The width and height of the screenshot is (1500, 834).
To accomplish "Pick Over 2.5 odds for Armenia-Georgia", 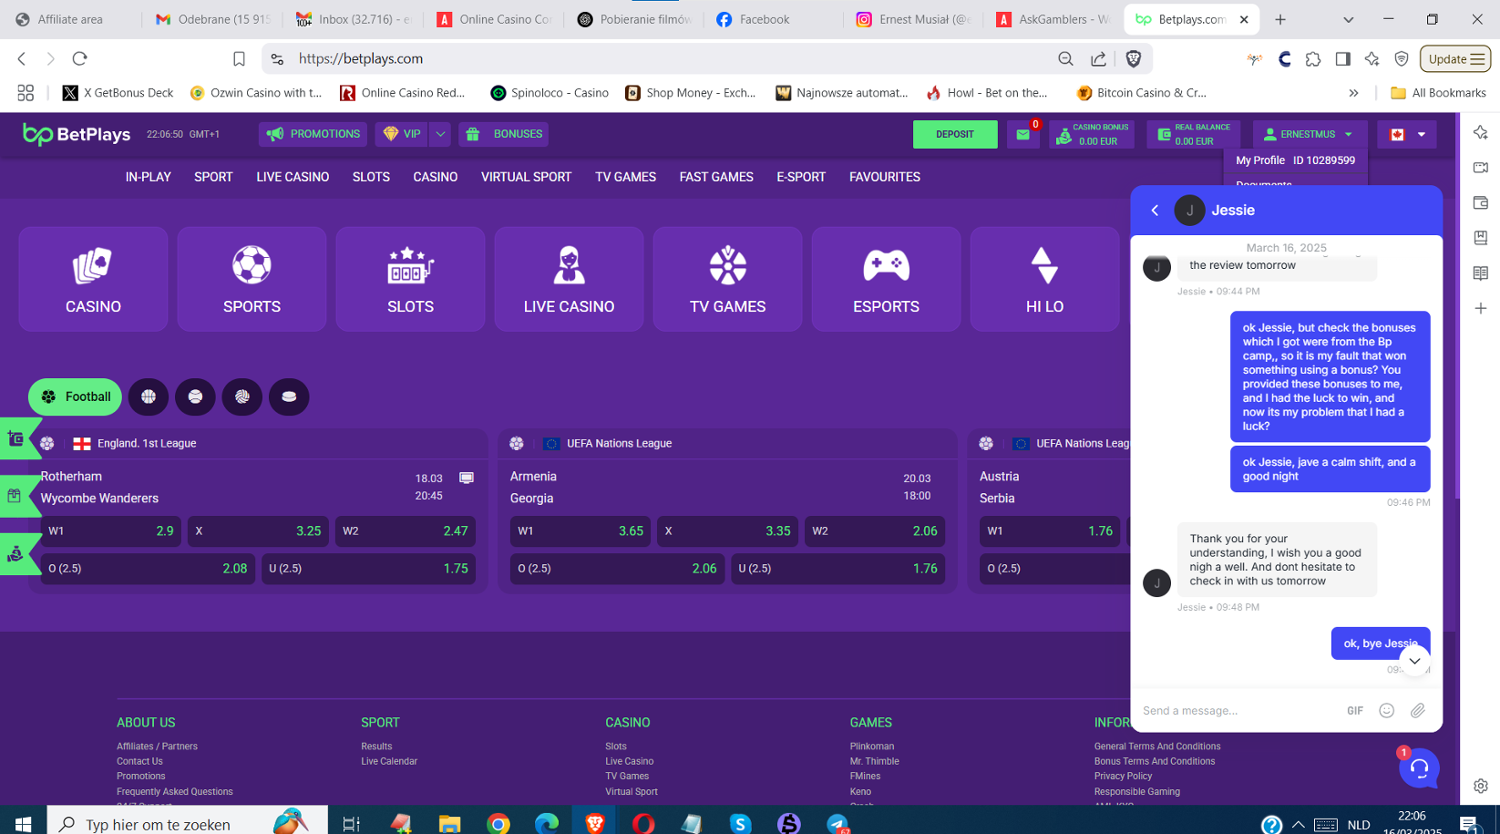I will point(616,568).
